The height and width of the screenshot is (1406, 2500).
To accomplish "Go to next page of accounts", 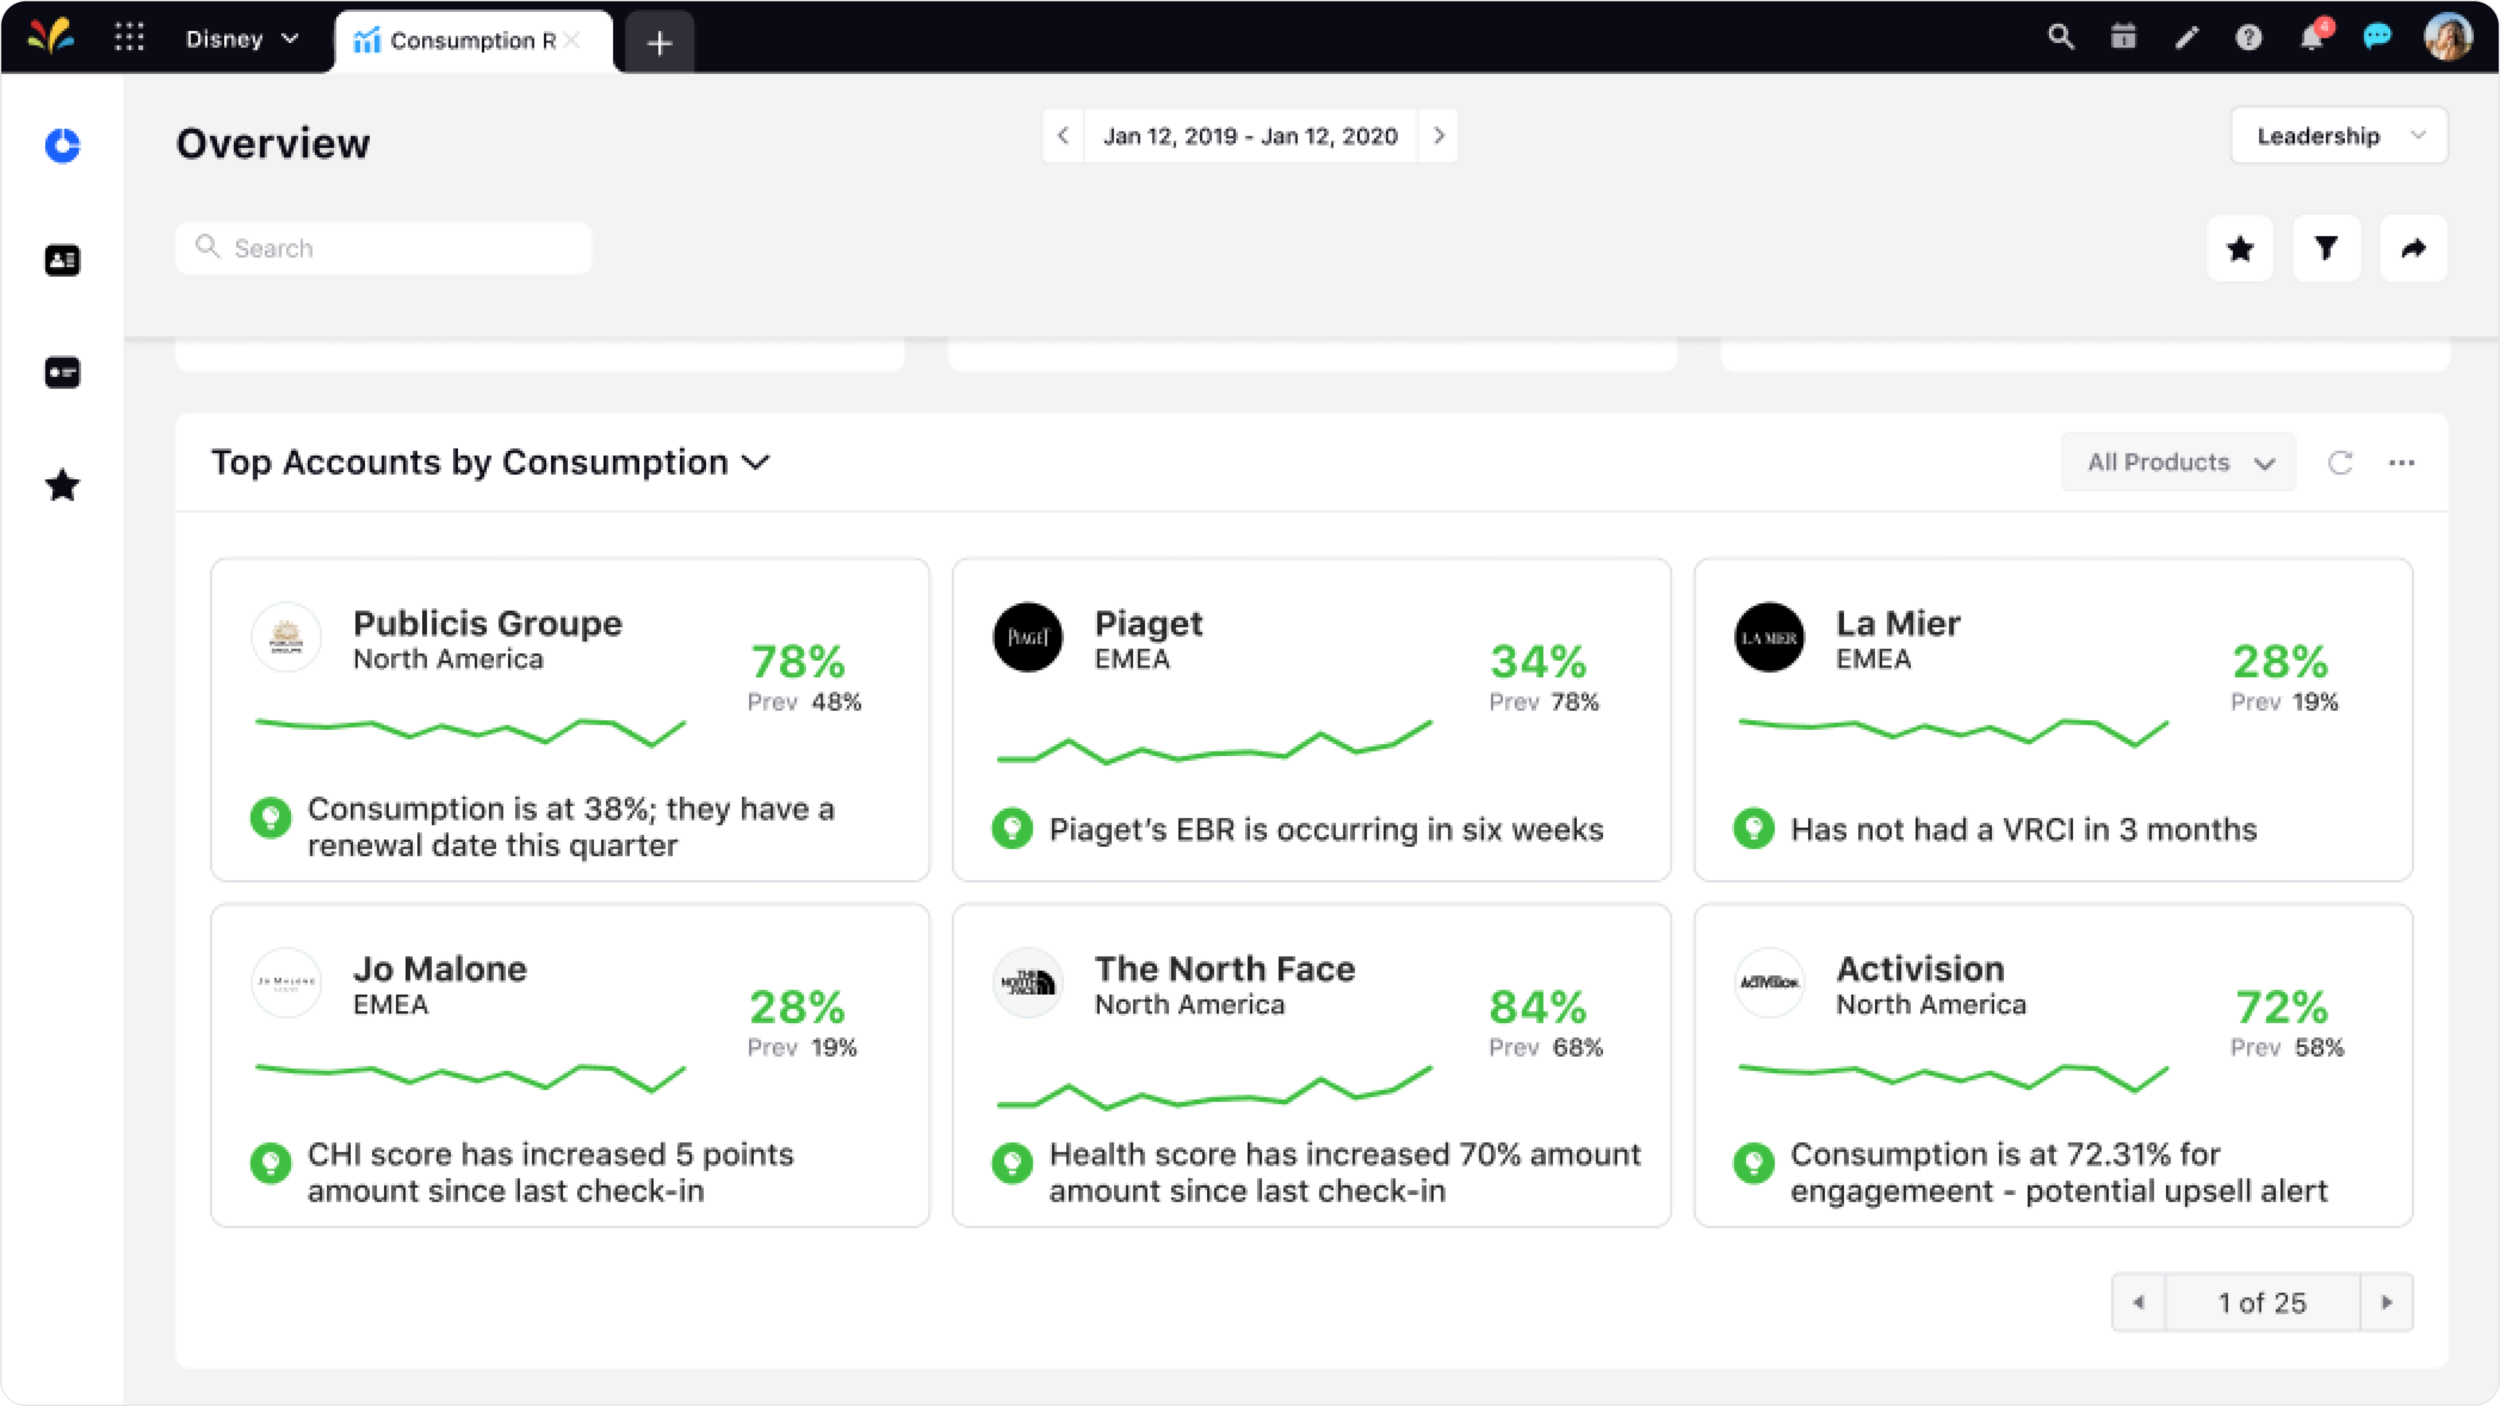I will coord(2386,1302).
